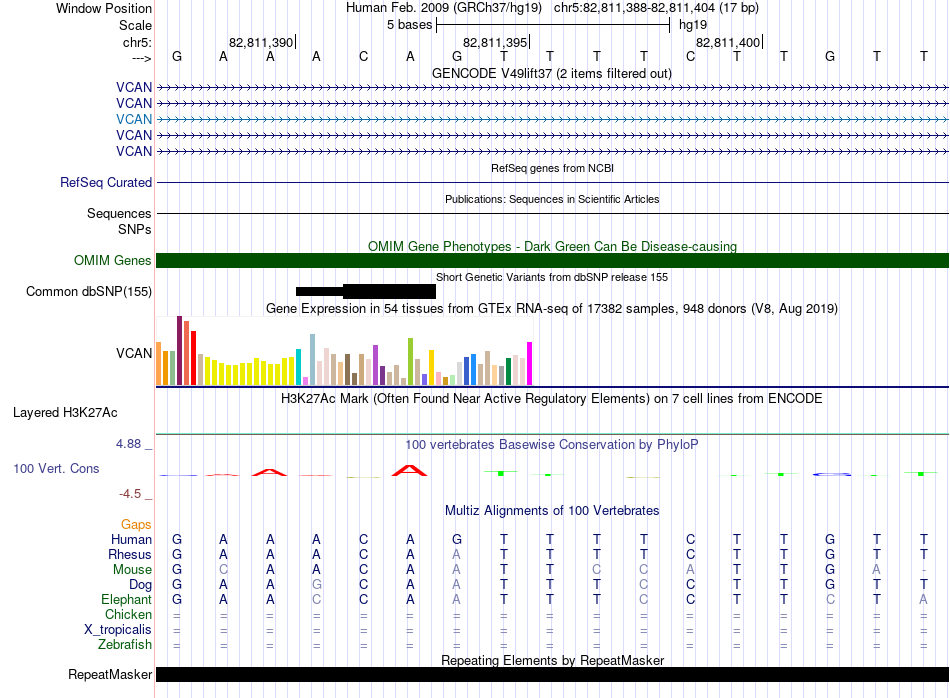Click the chr5:82,811,388-82,811,404 (17 bp) header text

pyautogui.click(x=656, y=8)
